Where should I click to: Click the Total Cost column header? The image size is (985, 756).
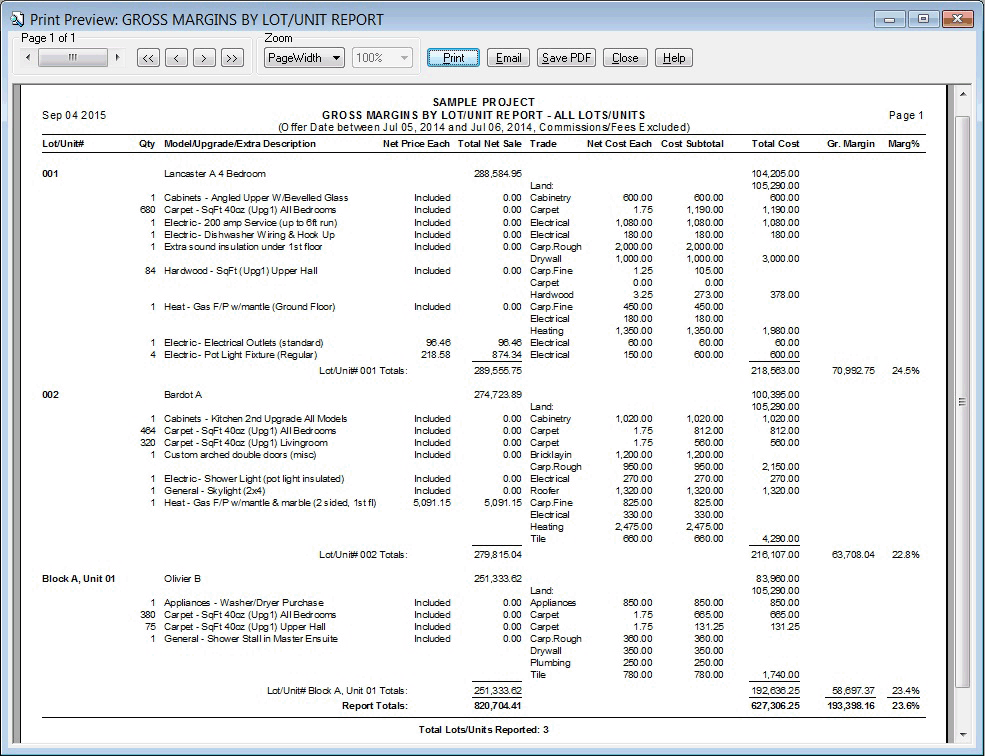pos(775,144)
